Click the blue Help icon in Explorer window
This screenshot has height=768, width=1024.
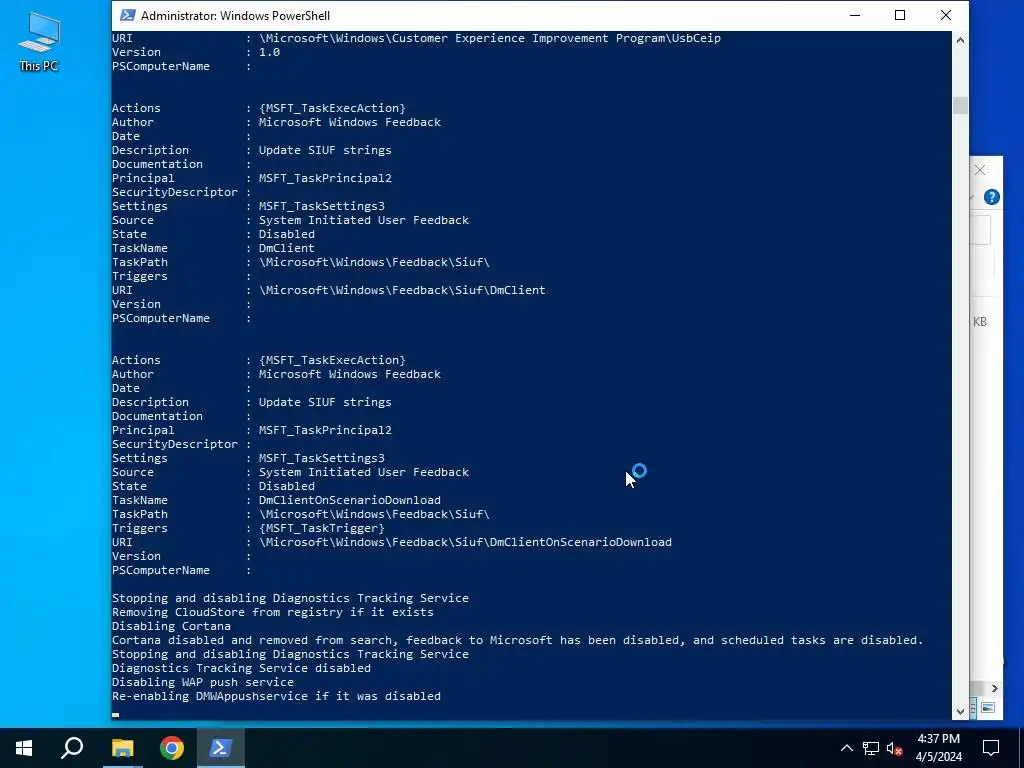pos(991,197)
